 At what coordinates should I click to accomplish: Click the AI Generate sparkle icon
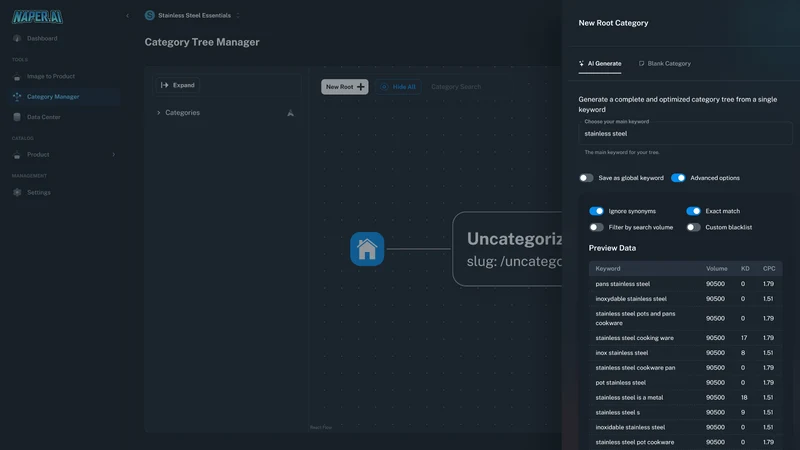point(582,64)
